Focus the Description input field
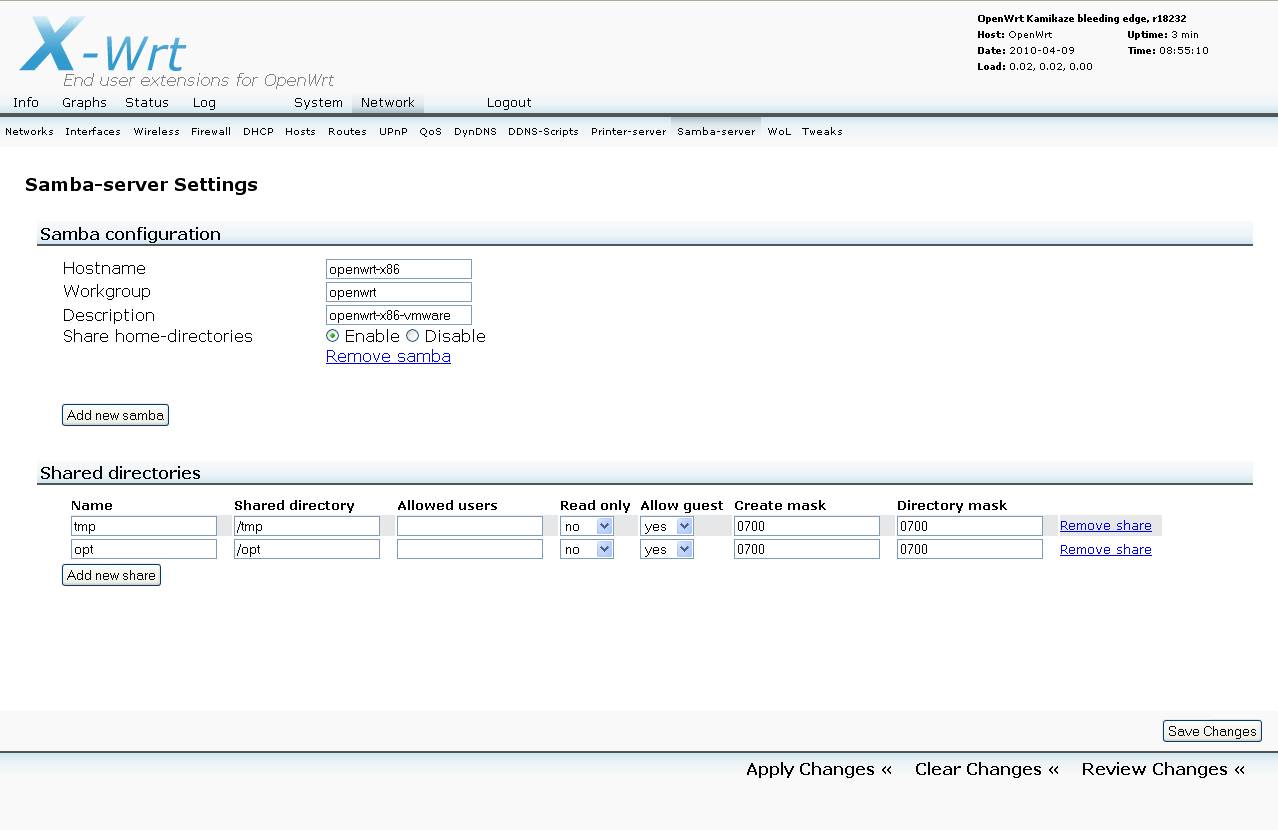The image size is (1278, 830). [x=399, y=315]
